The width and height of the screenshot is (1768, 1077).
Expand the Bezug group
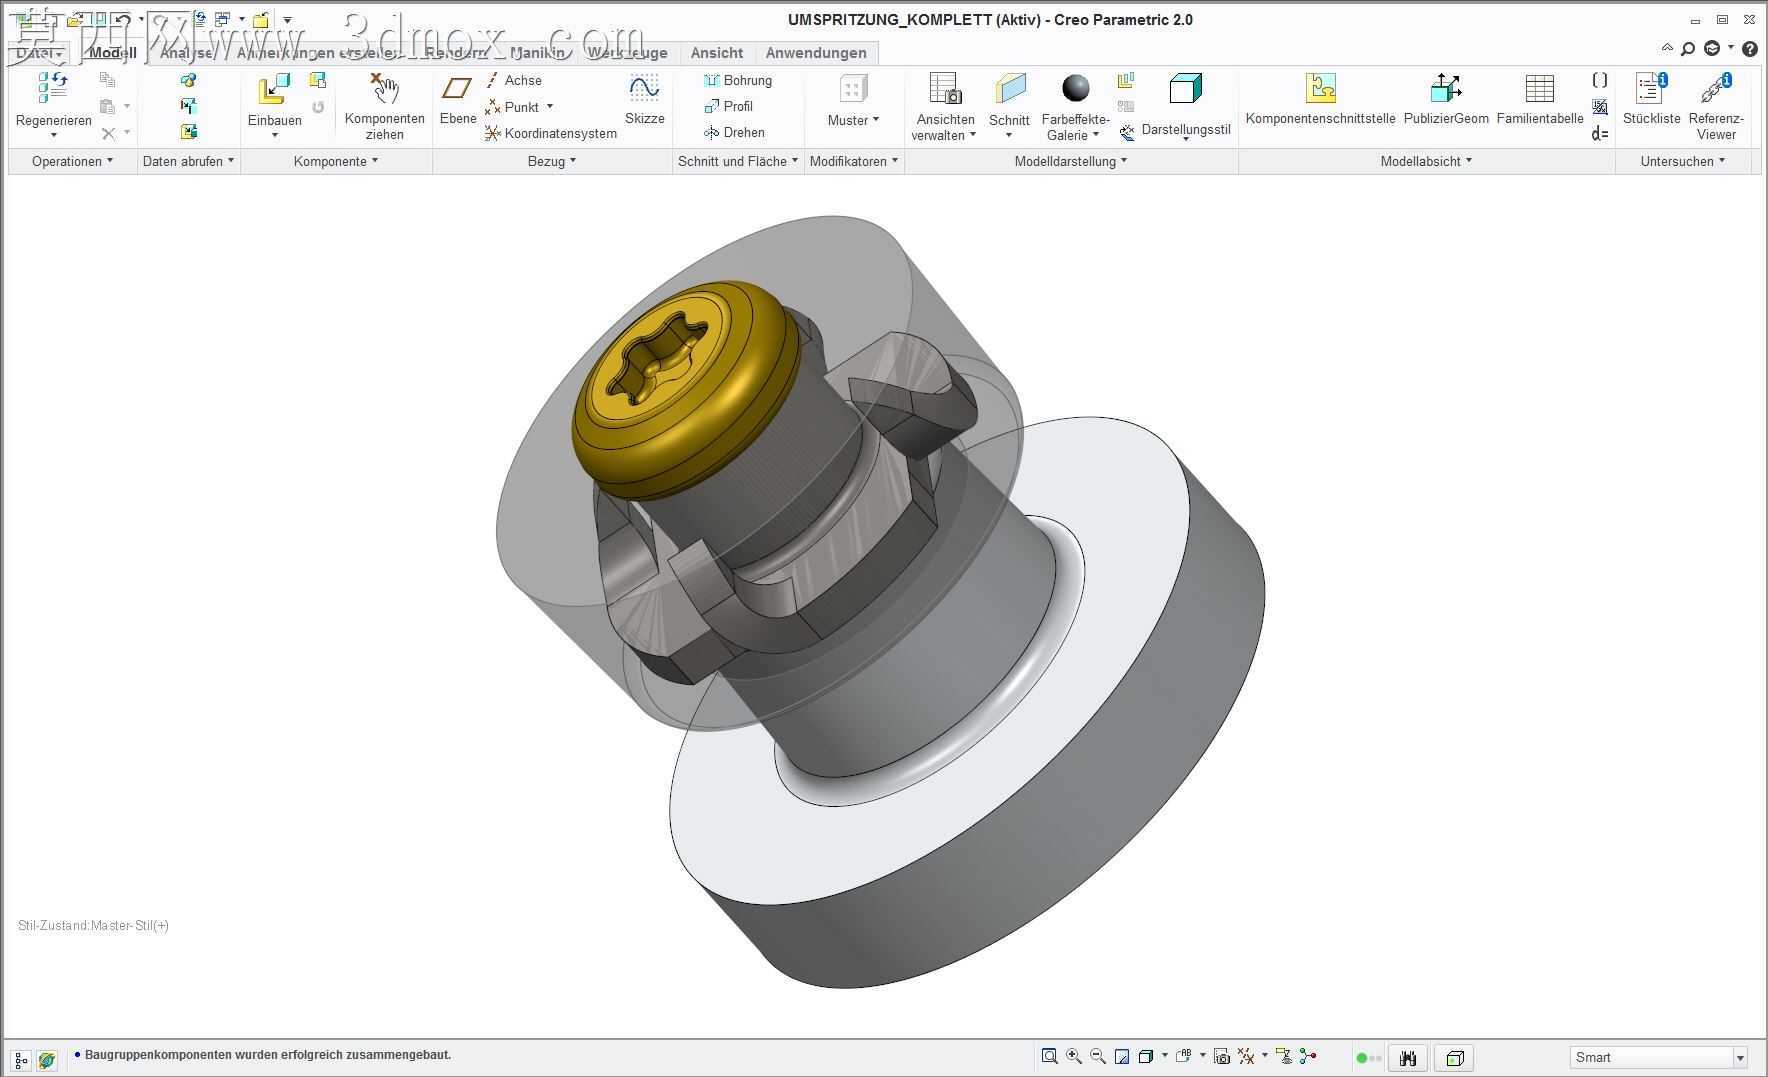pyautogui.click(x=552, y=161)
